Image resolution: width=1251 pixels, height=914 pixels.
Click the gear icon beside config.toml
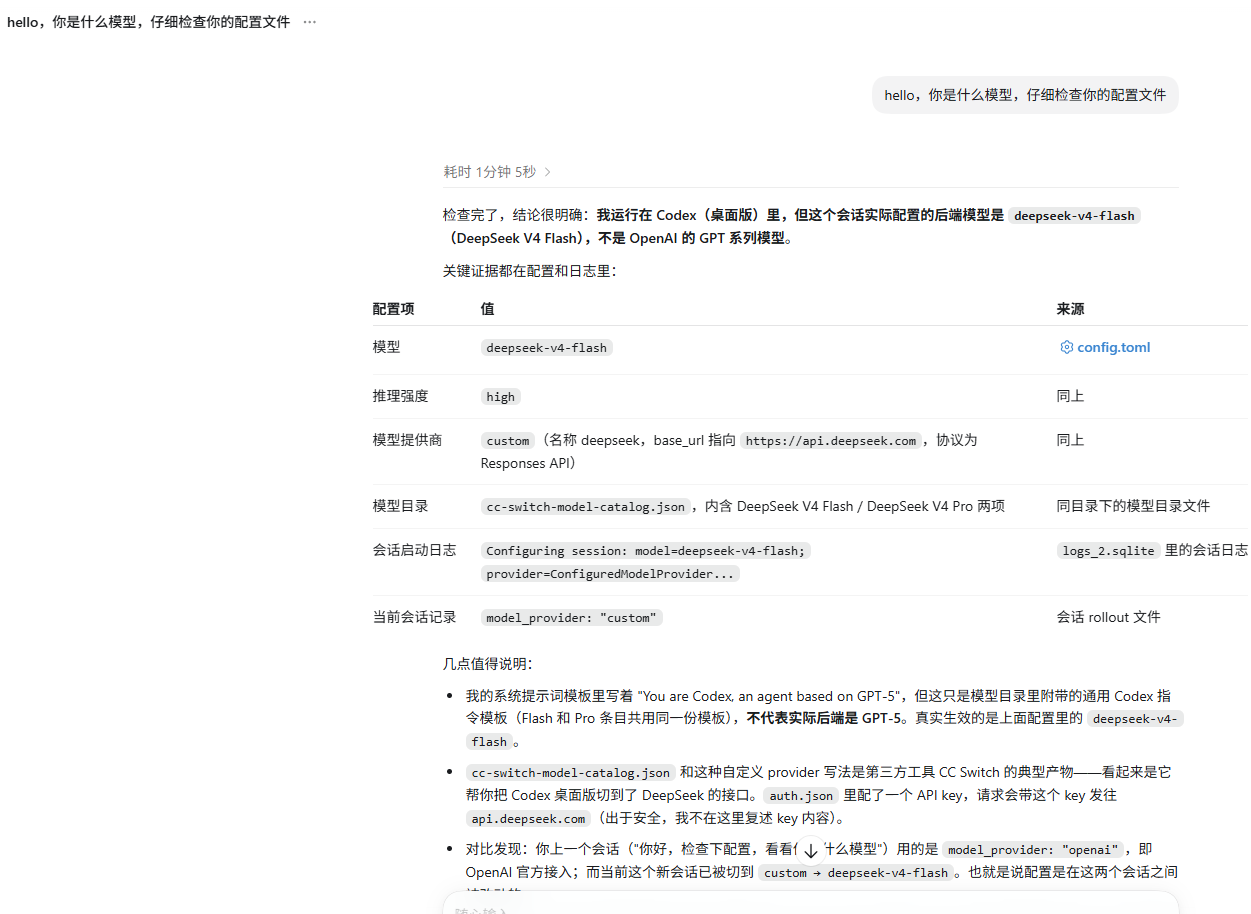[x=1066, y=347]
